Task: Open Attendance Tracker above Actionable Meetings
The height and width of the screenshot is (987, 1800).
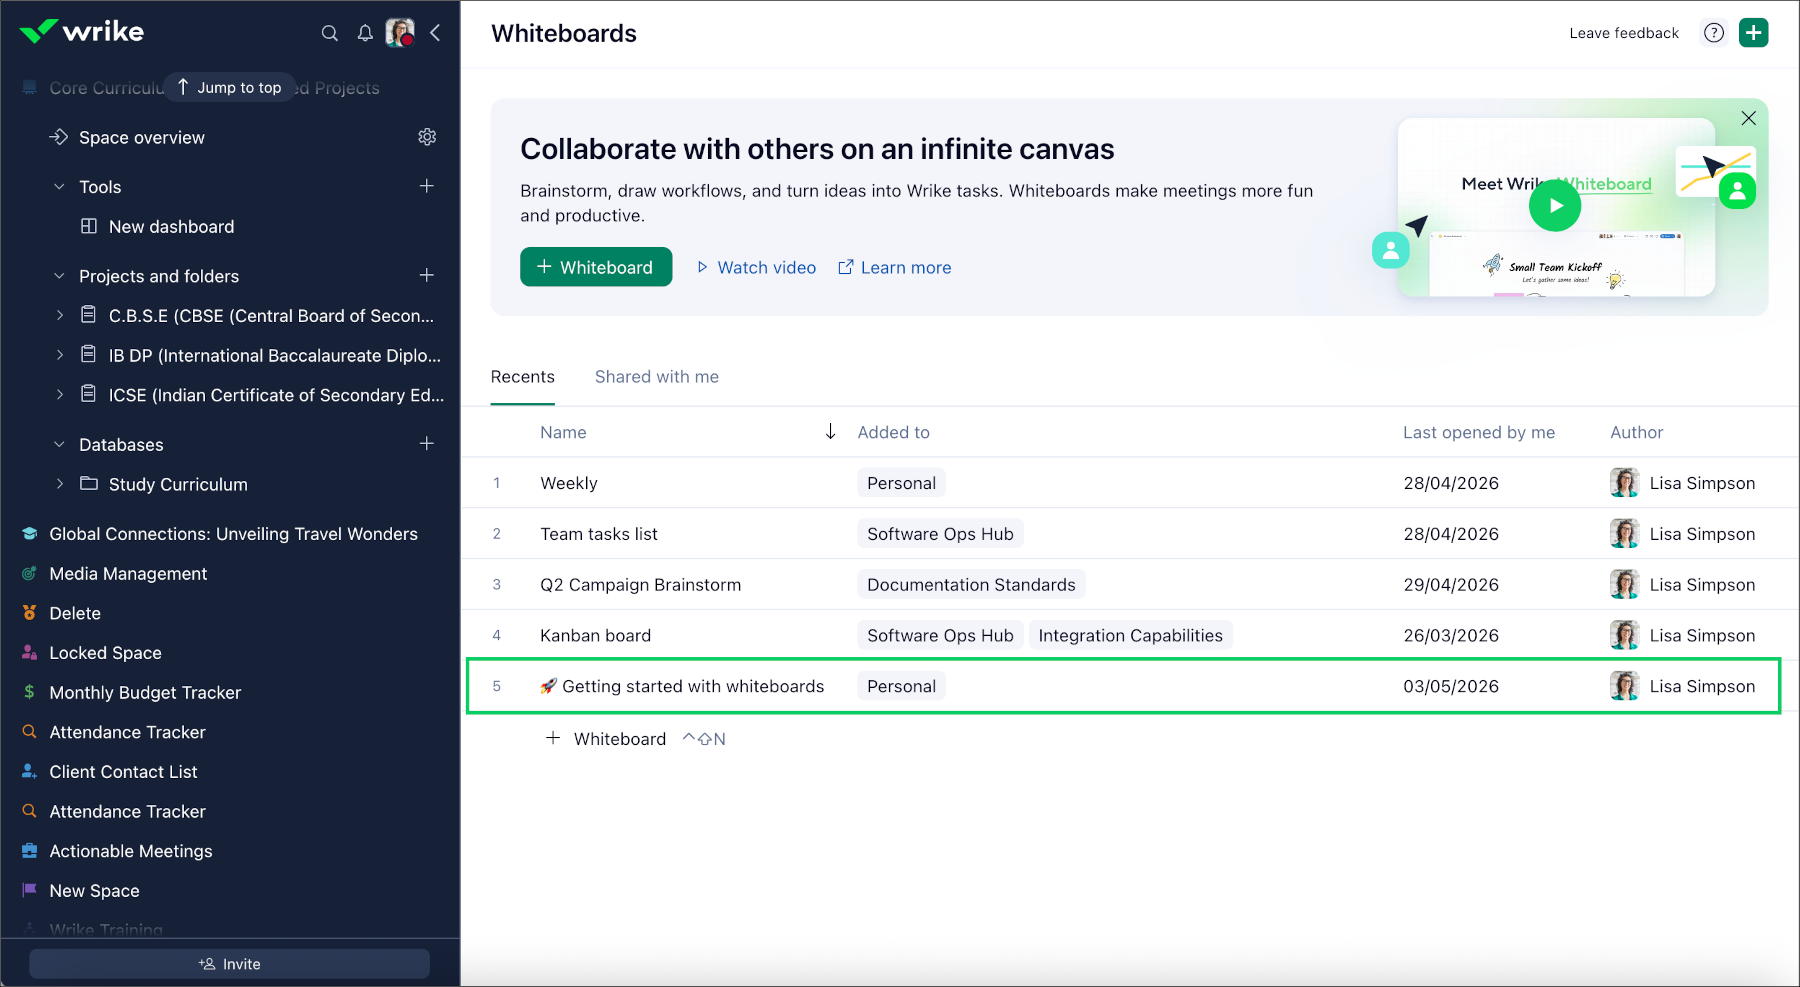Action: point(127,812)
